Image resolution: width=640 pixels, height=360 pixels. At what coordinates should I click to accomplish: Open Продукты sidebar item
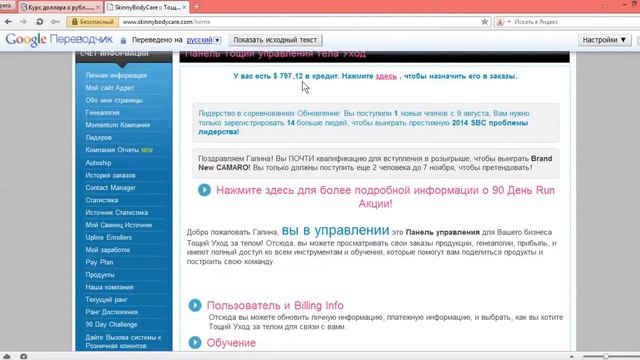click(100, 275)
